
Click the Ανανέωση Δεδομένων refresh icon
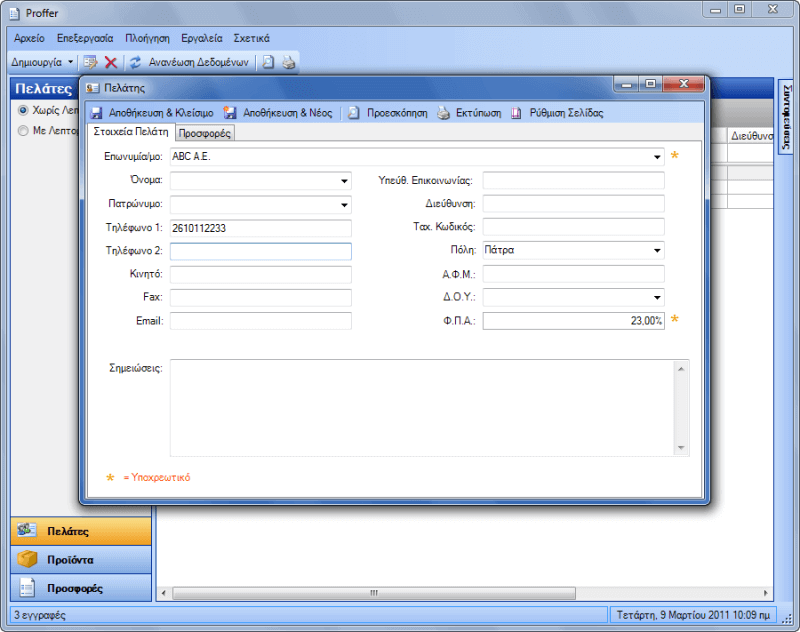coord(135,62)
